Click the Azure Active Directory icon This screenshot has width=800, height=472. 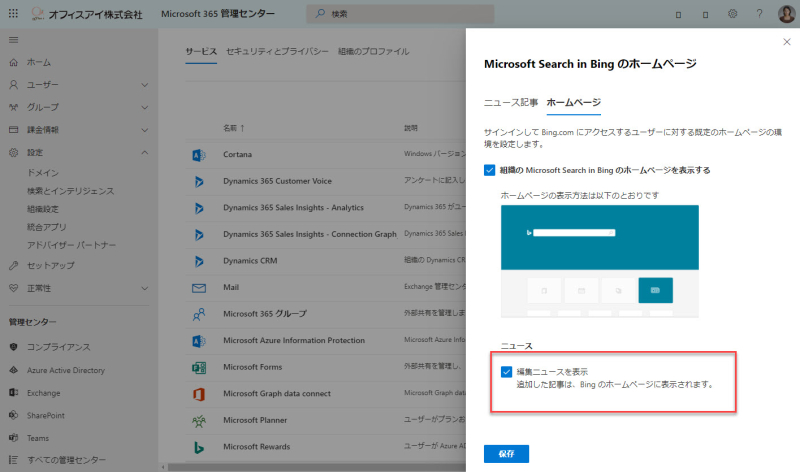coord(14,370)
